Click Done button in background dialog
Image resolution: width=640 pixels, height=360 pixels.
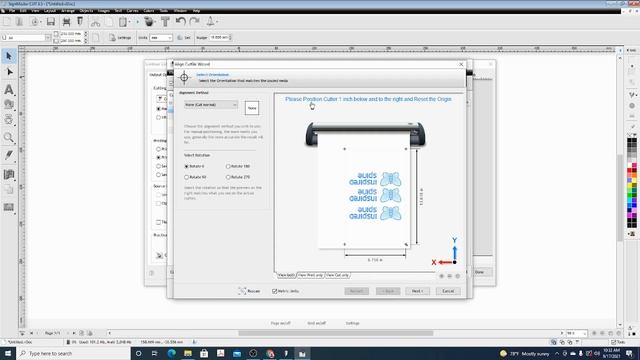coord(479,272)
